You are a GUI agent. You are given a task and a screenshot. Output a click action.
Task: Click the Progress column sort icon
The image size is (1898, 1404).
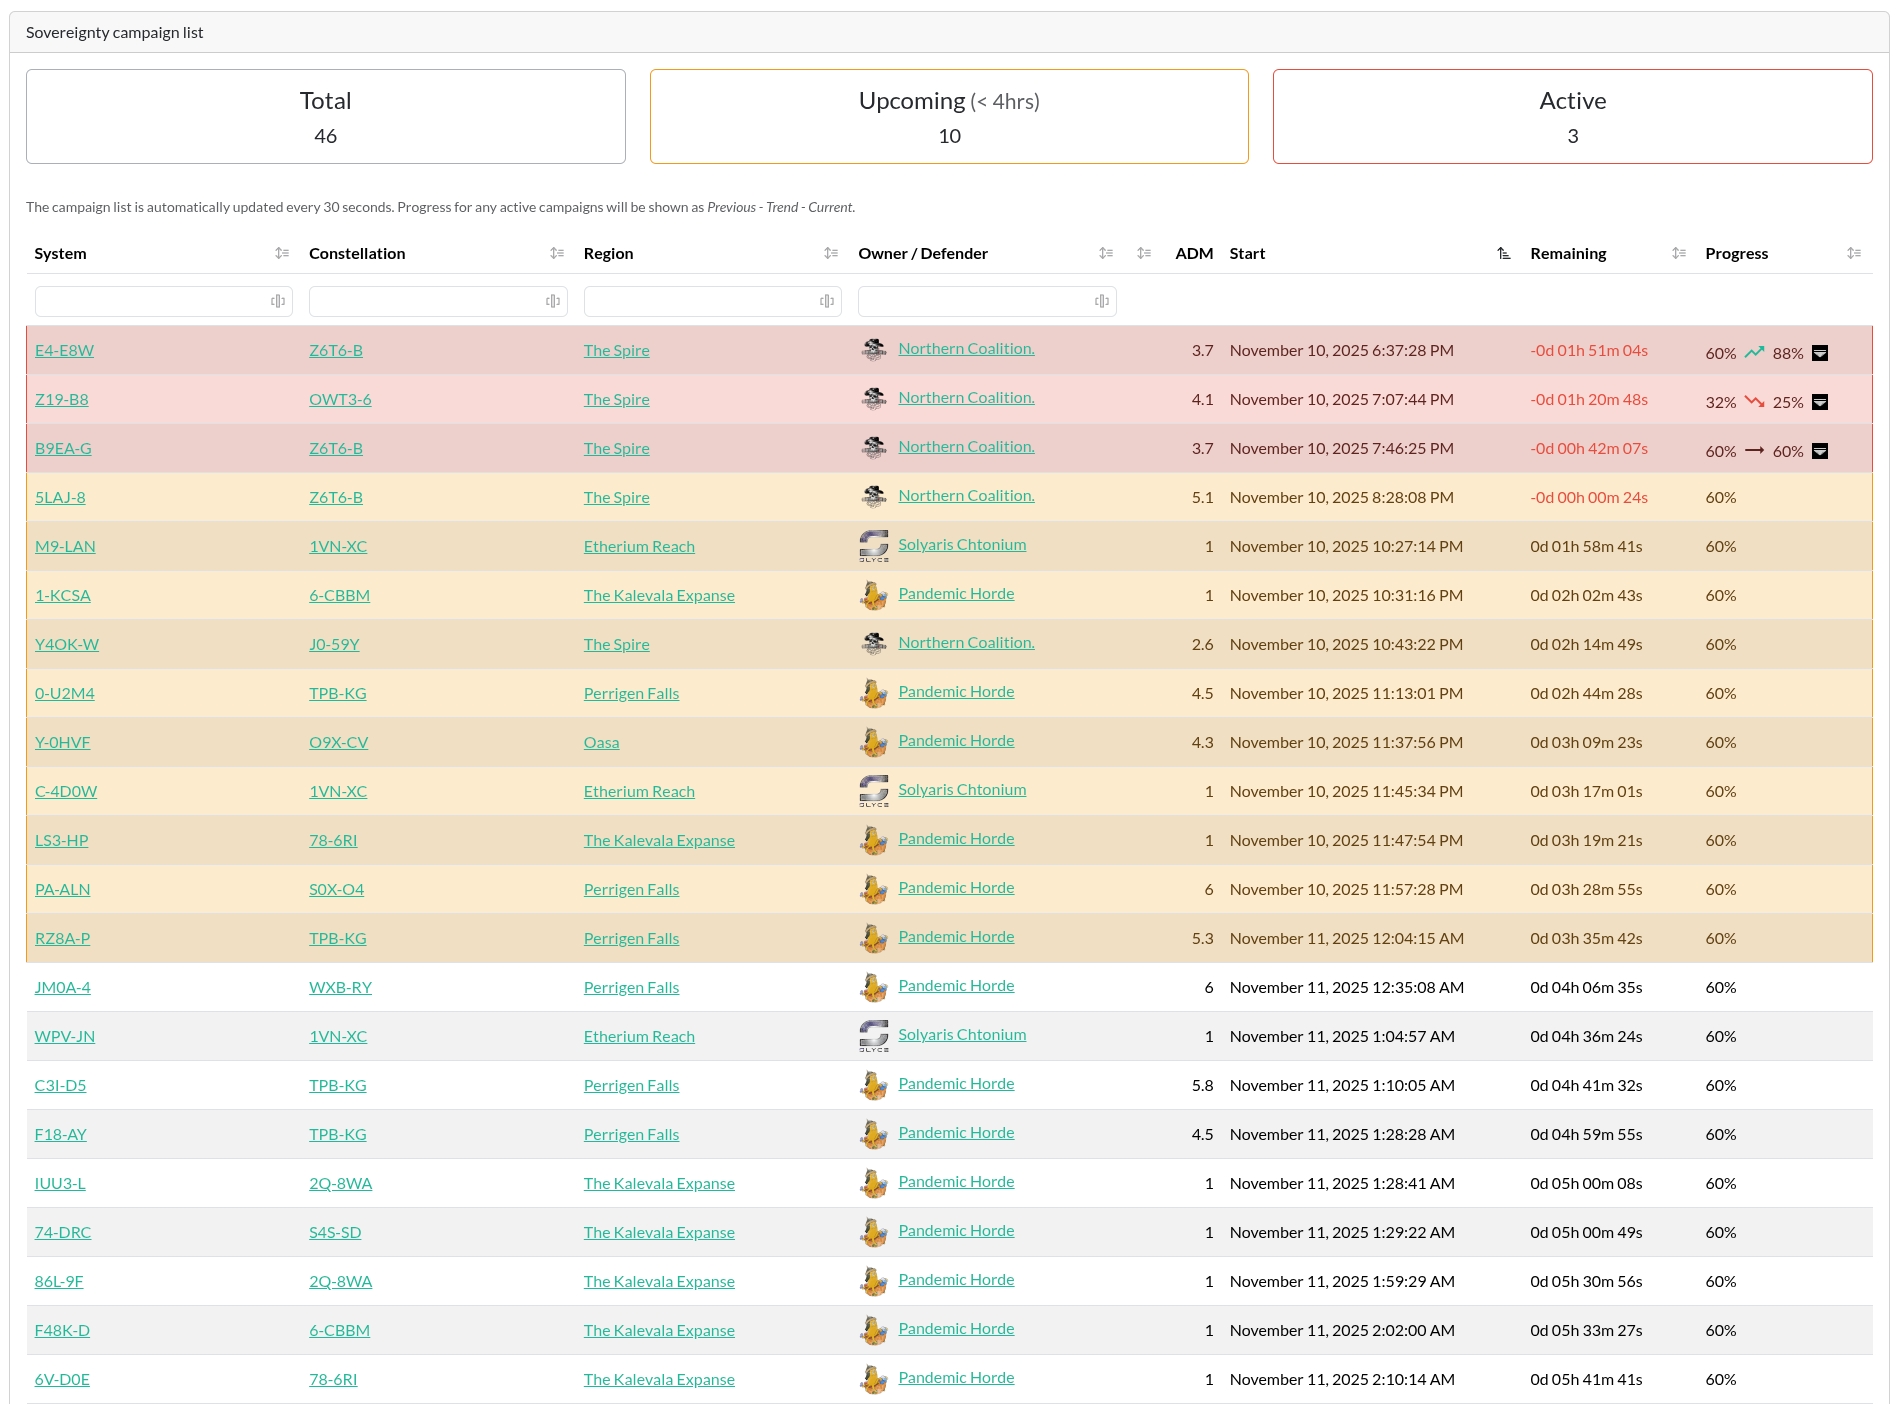pyautogui.click(x=1853, y=254)
